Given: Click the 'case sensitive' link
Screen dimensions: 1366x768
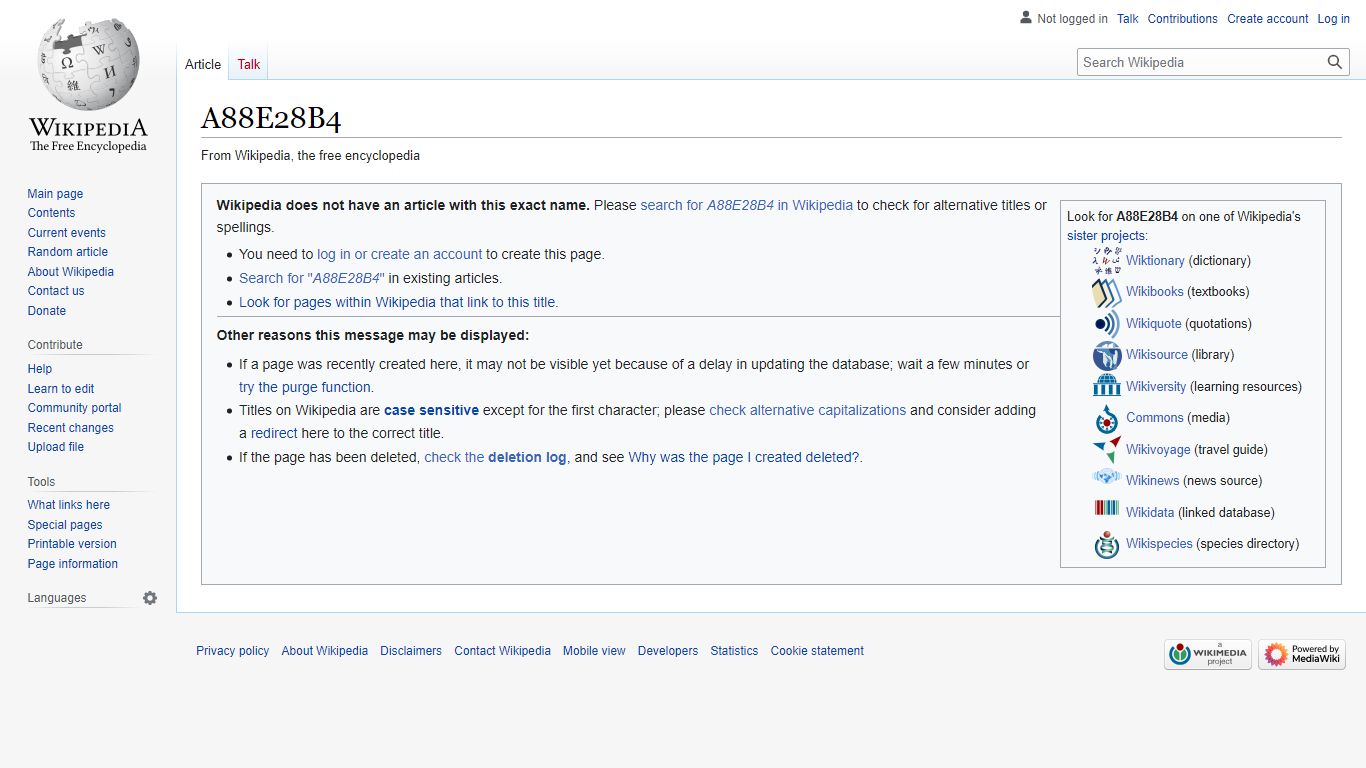Looking at the screenshot, I should point(431,410).
